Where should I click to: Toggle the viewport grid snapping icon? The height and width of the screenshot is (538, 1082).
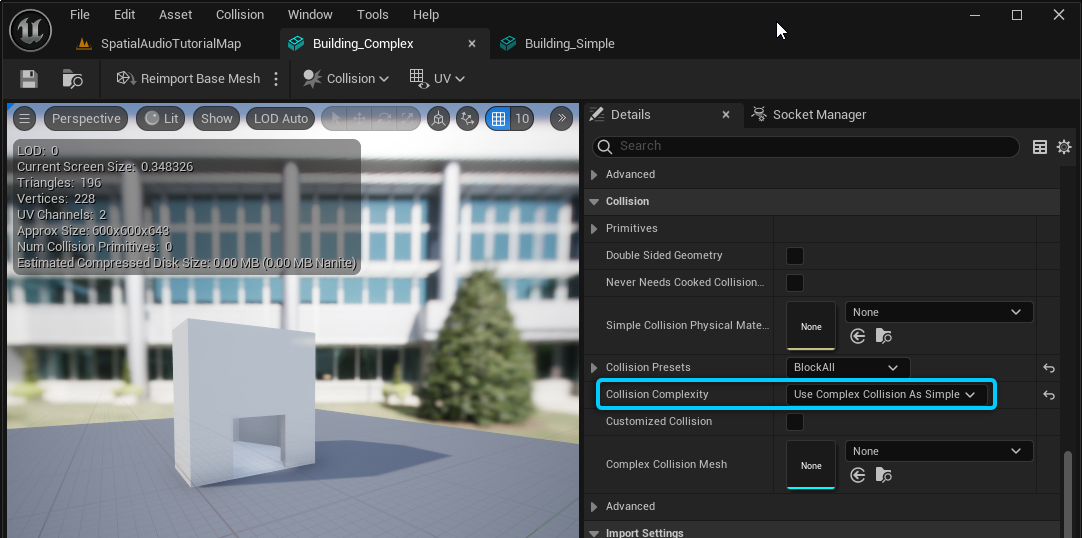click(x=498, y=119)
